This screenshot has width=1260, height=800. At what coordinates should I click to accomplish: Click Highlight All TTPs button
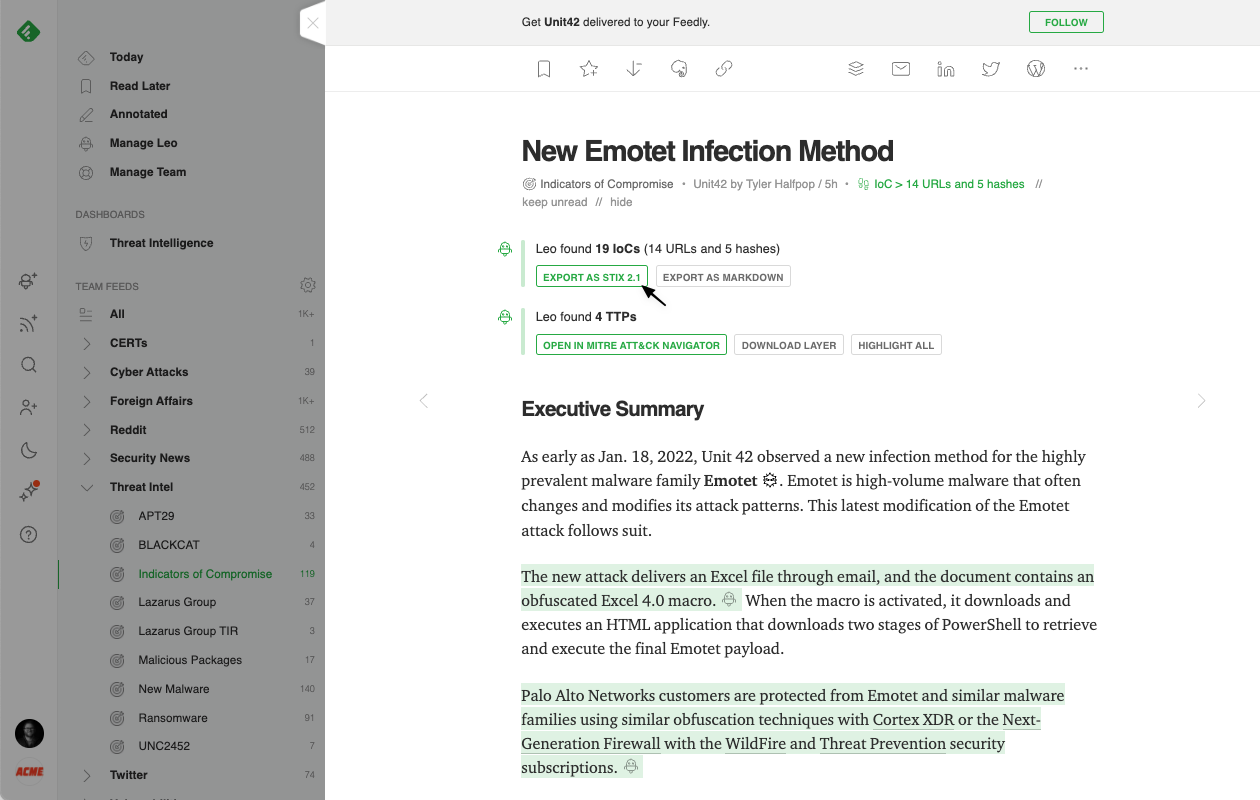pyautogui.click(x=895, y=345)
